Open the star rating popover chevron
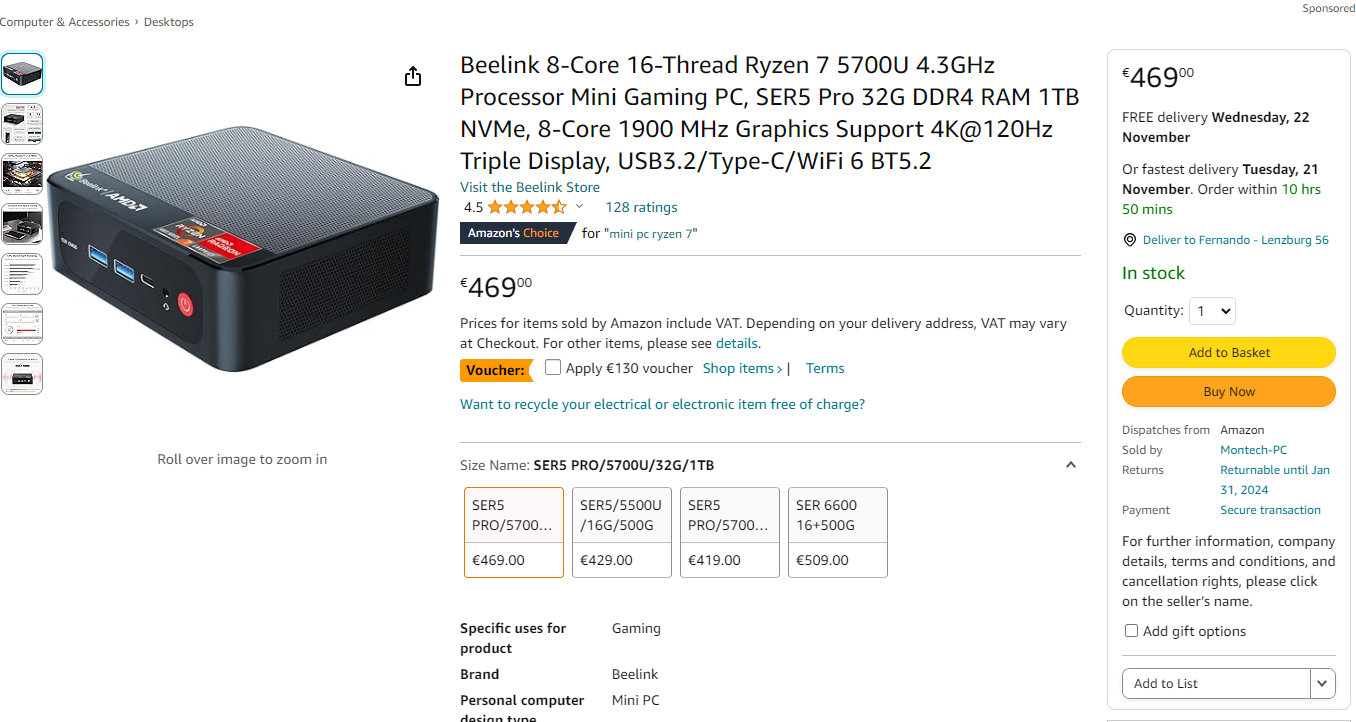 pos(579,207)
